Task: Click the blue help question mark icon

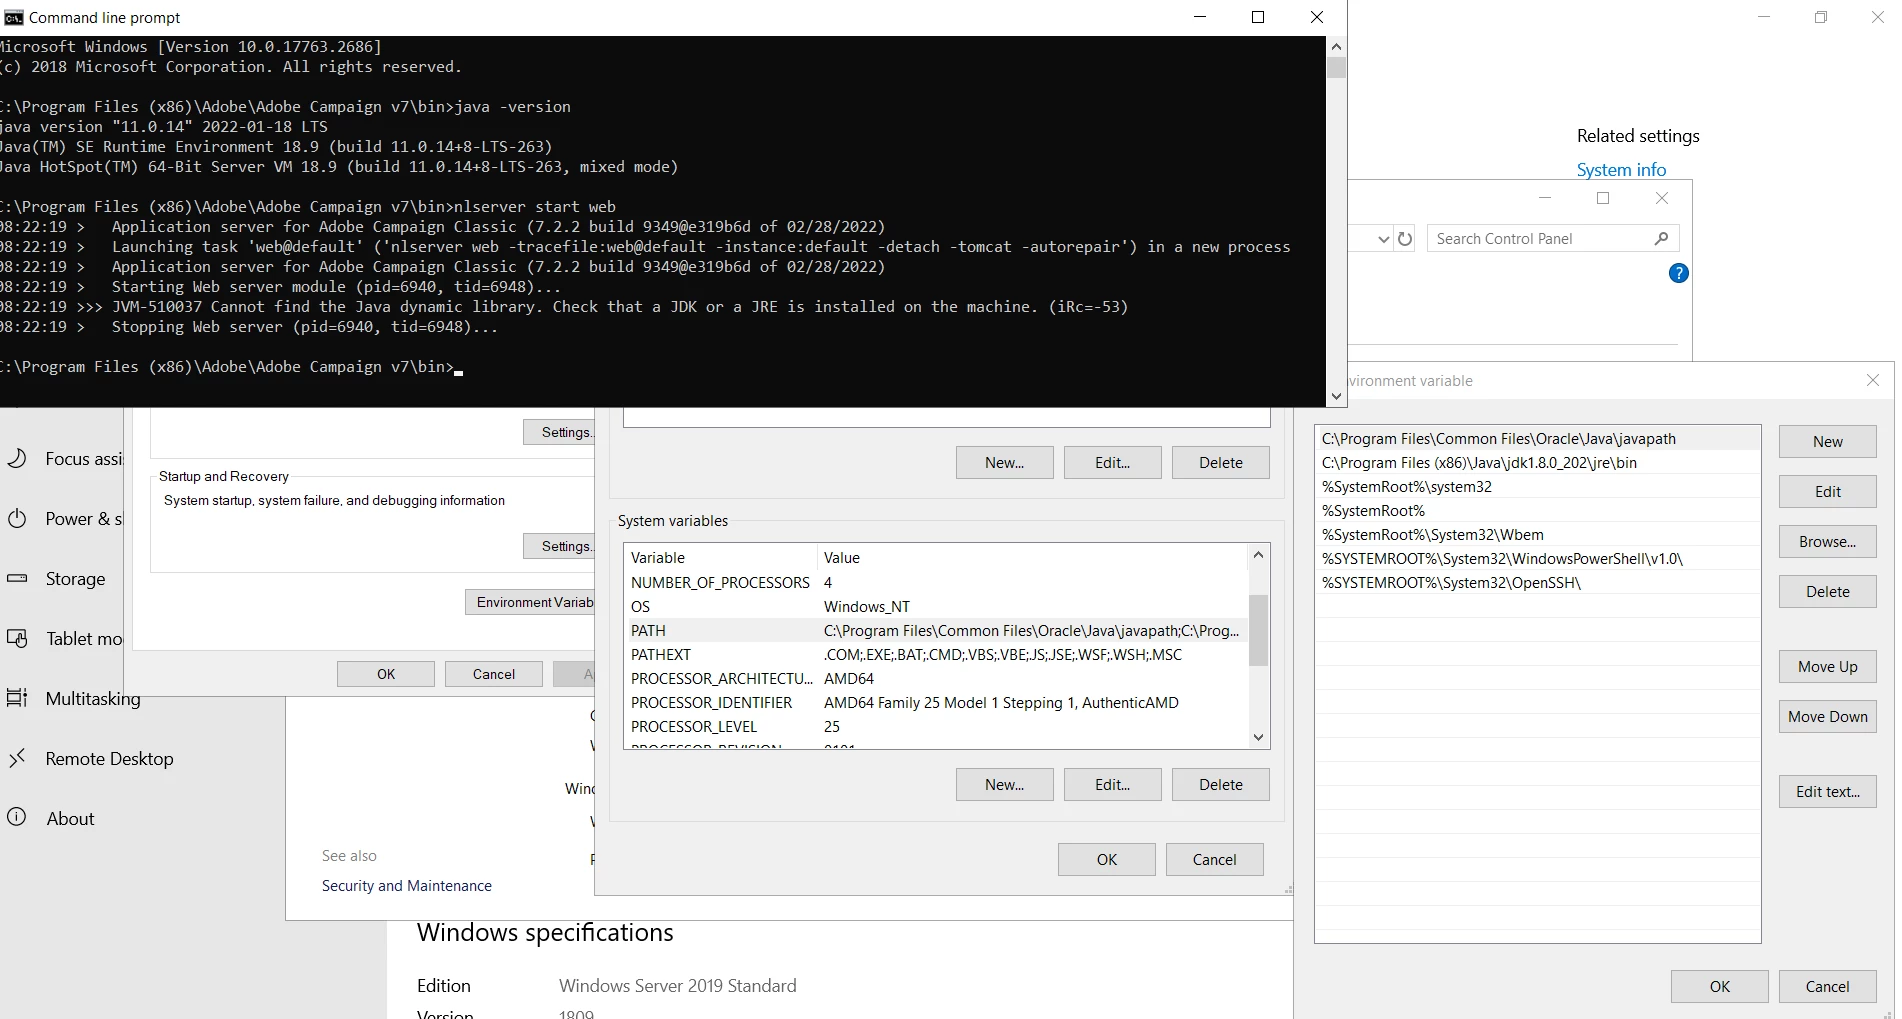Action: pos(1679,273)
